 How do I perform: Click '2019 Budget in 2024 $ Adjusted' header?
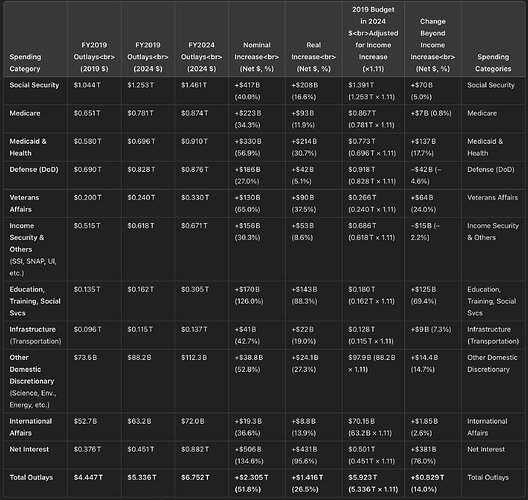coord(373,39)
